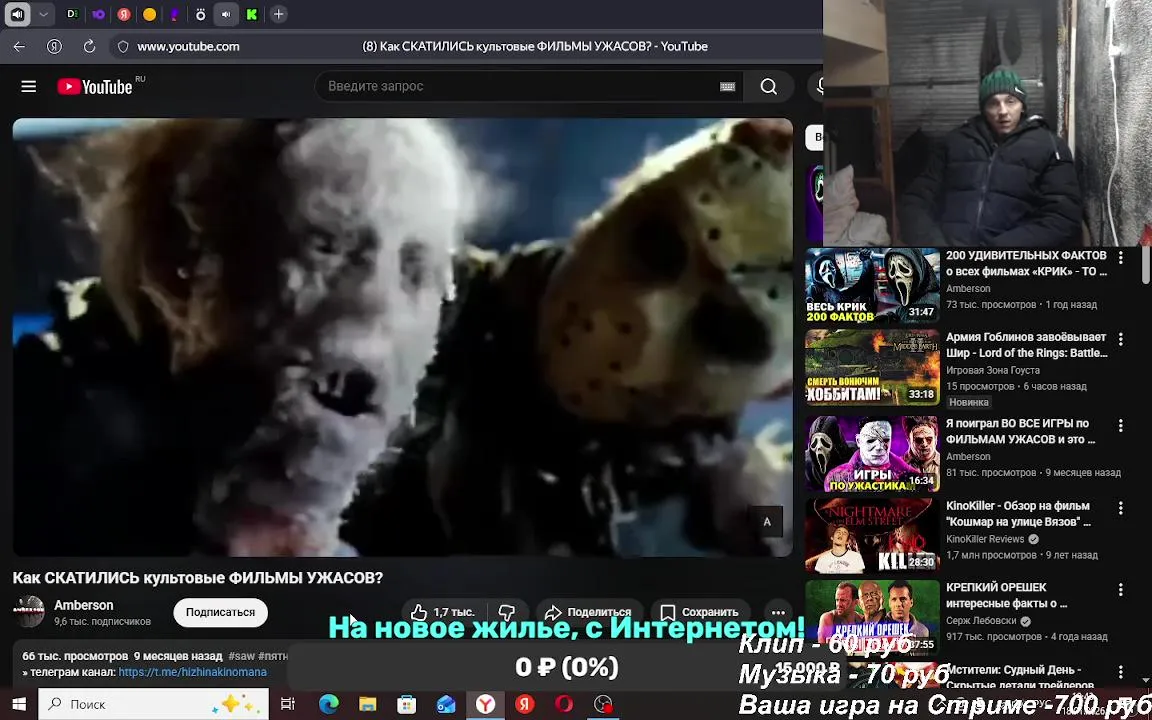Switch to the purple ЮMoney tab
This screenshot has height=720, width=1152.
[x=98, y=14]
